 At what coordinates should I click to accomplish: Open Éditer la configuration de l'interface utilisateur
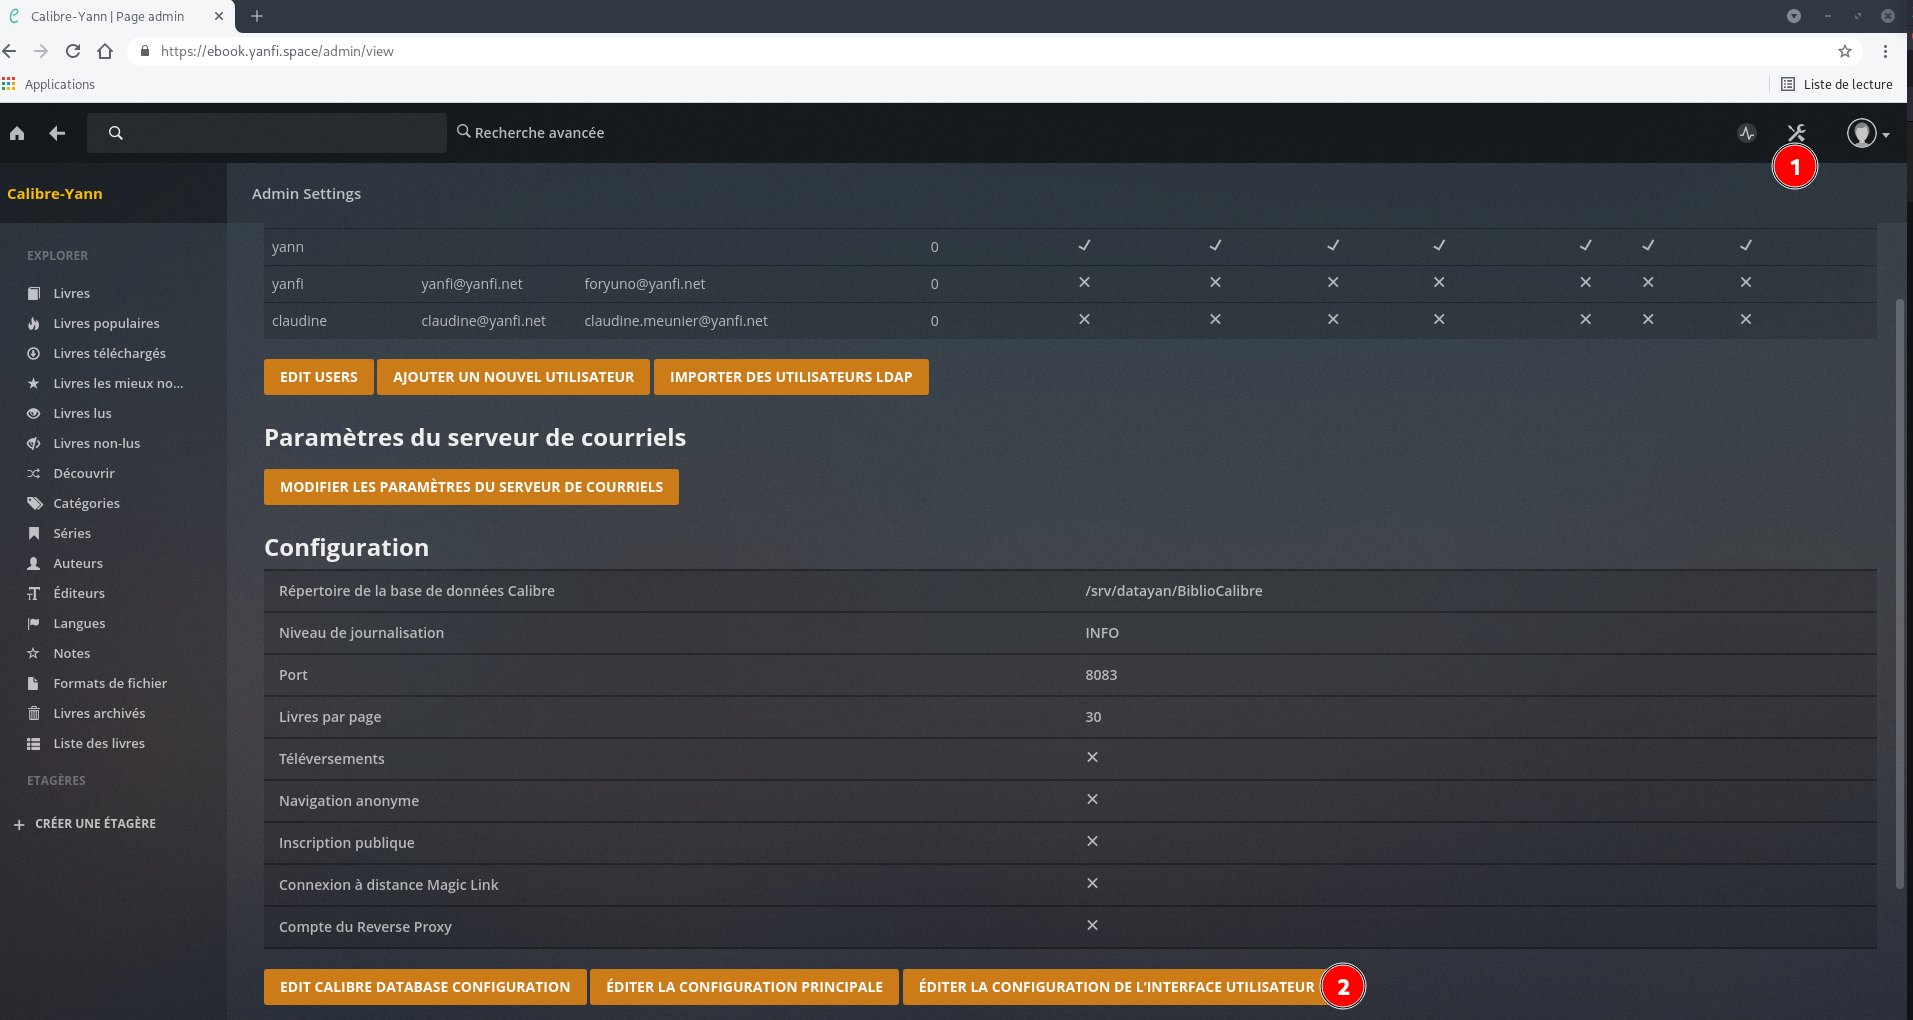(1116, 987)
